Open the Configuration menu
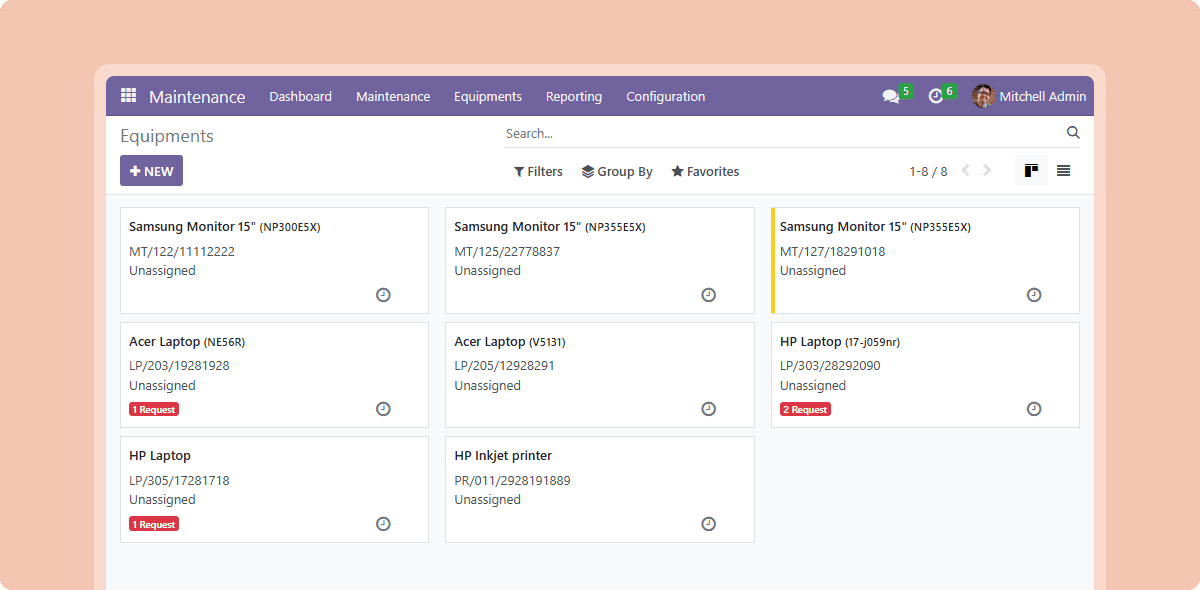This screenshot has height=590, width=1200. coord(665,97)
